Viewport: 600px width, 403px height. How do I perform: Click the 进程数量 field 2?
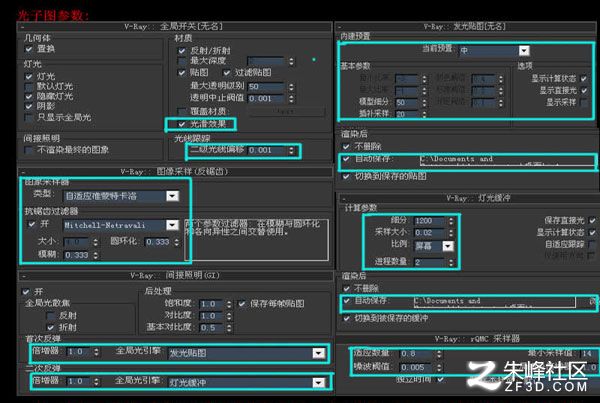coord(429,263)
